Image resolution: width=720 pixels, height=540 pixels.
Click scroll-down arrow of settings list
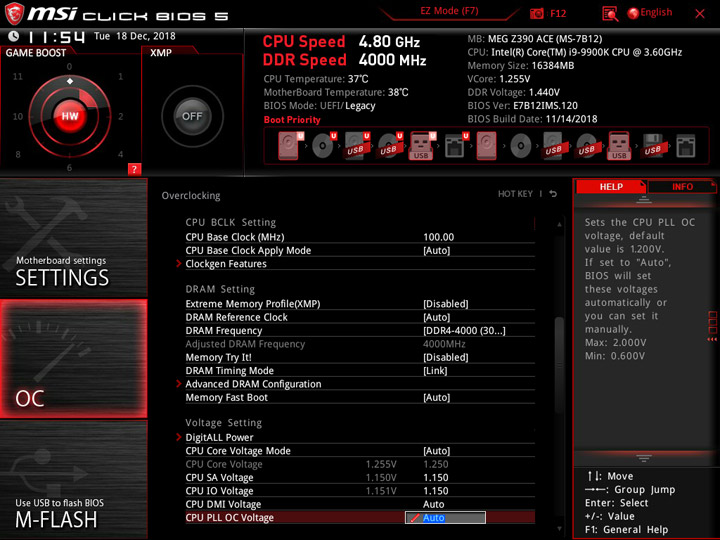pyautogui.click(x=559, y=529)
